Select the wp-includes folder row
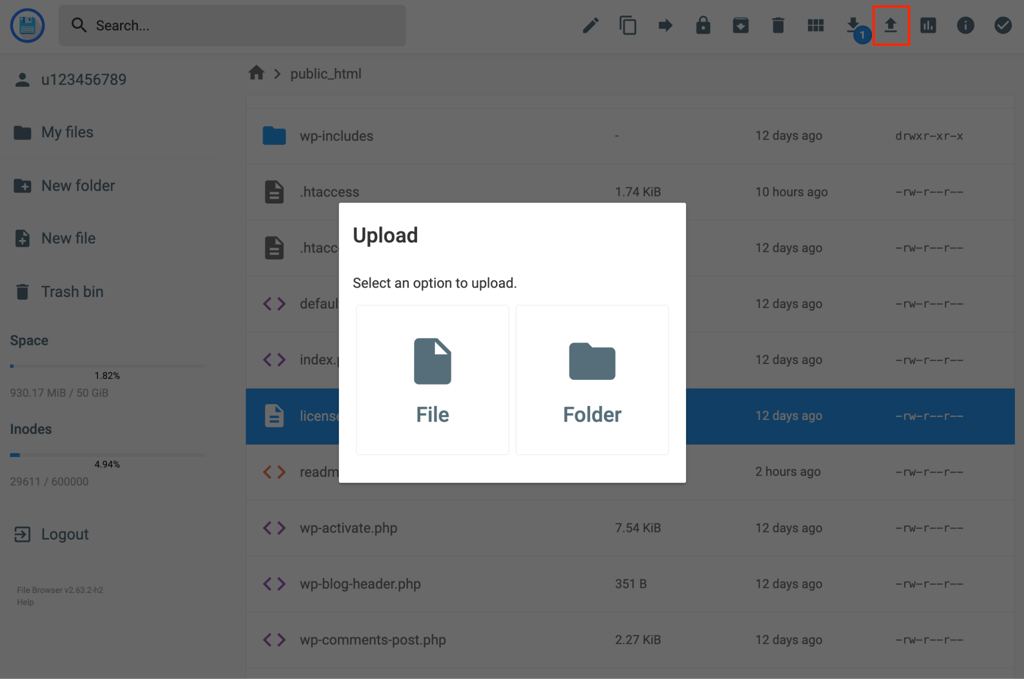Viewport: 1024px width, 679px height. point(630,136)
